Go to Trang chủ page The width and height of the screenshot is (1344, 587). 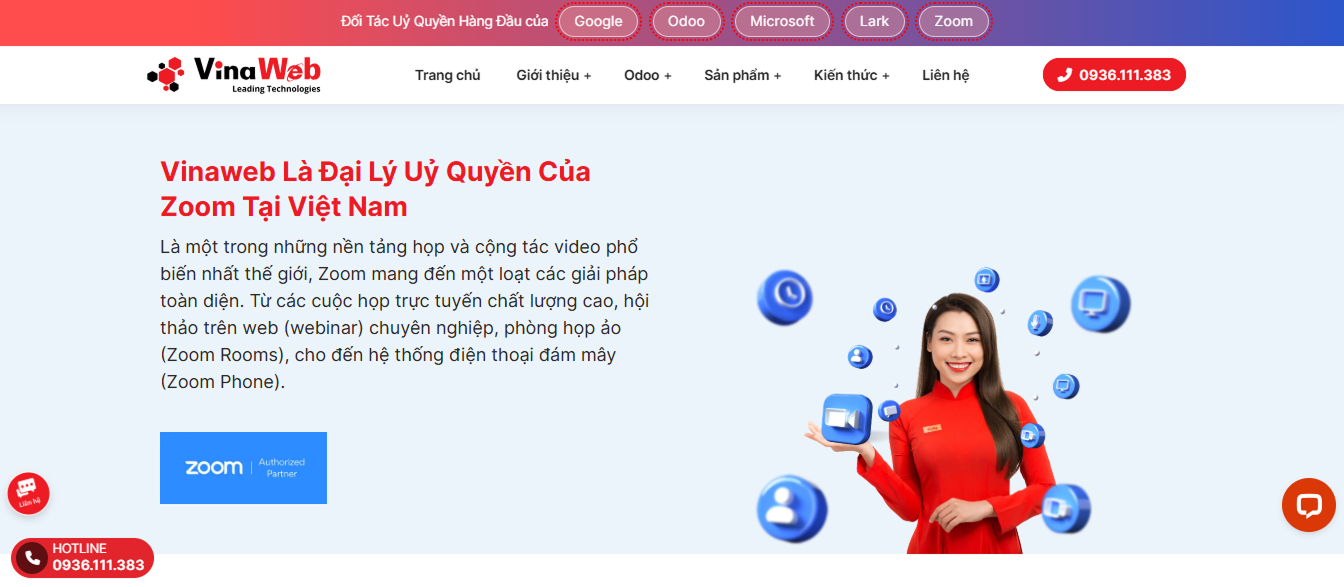tap(447, 75)
